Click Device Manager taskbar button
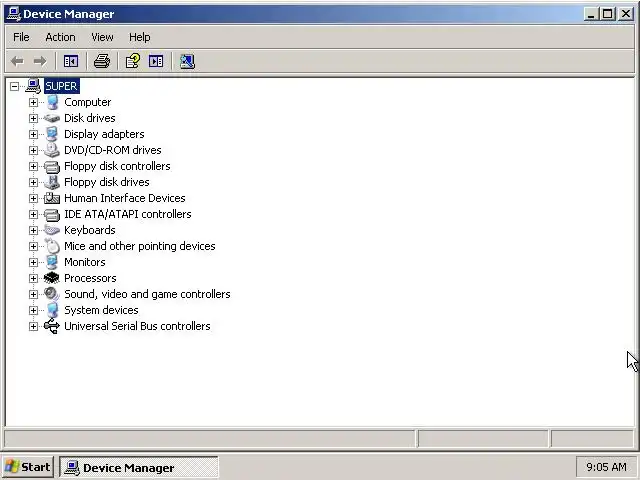The height and width of the screenshot is (480, 640). click(139, 467)
